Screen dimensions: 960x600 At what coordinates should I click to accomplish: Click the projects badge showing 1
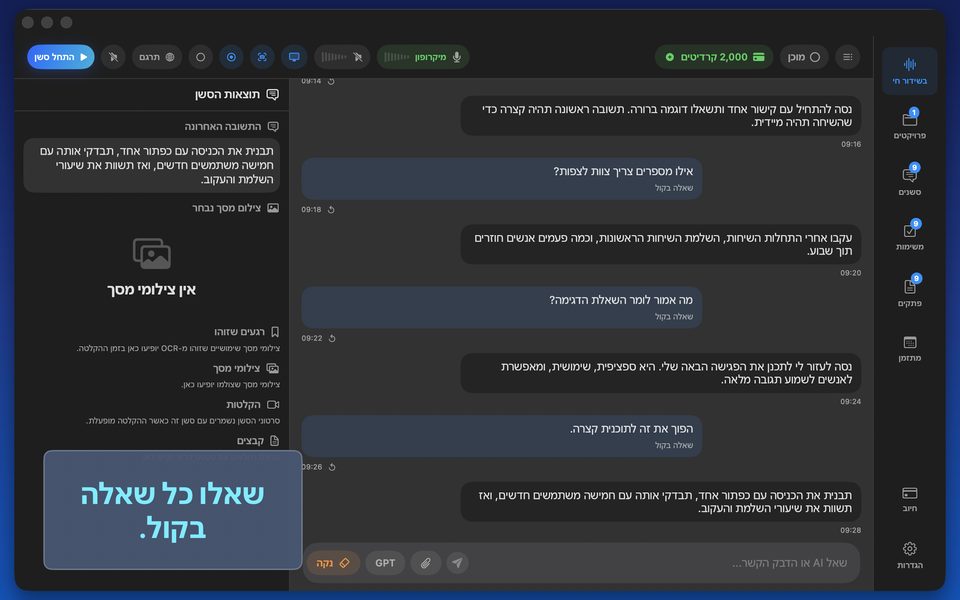[x=914, y=112]
